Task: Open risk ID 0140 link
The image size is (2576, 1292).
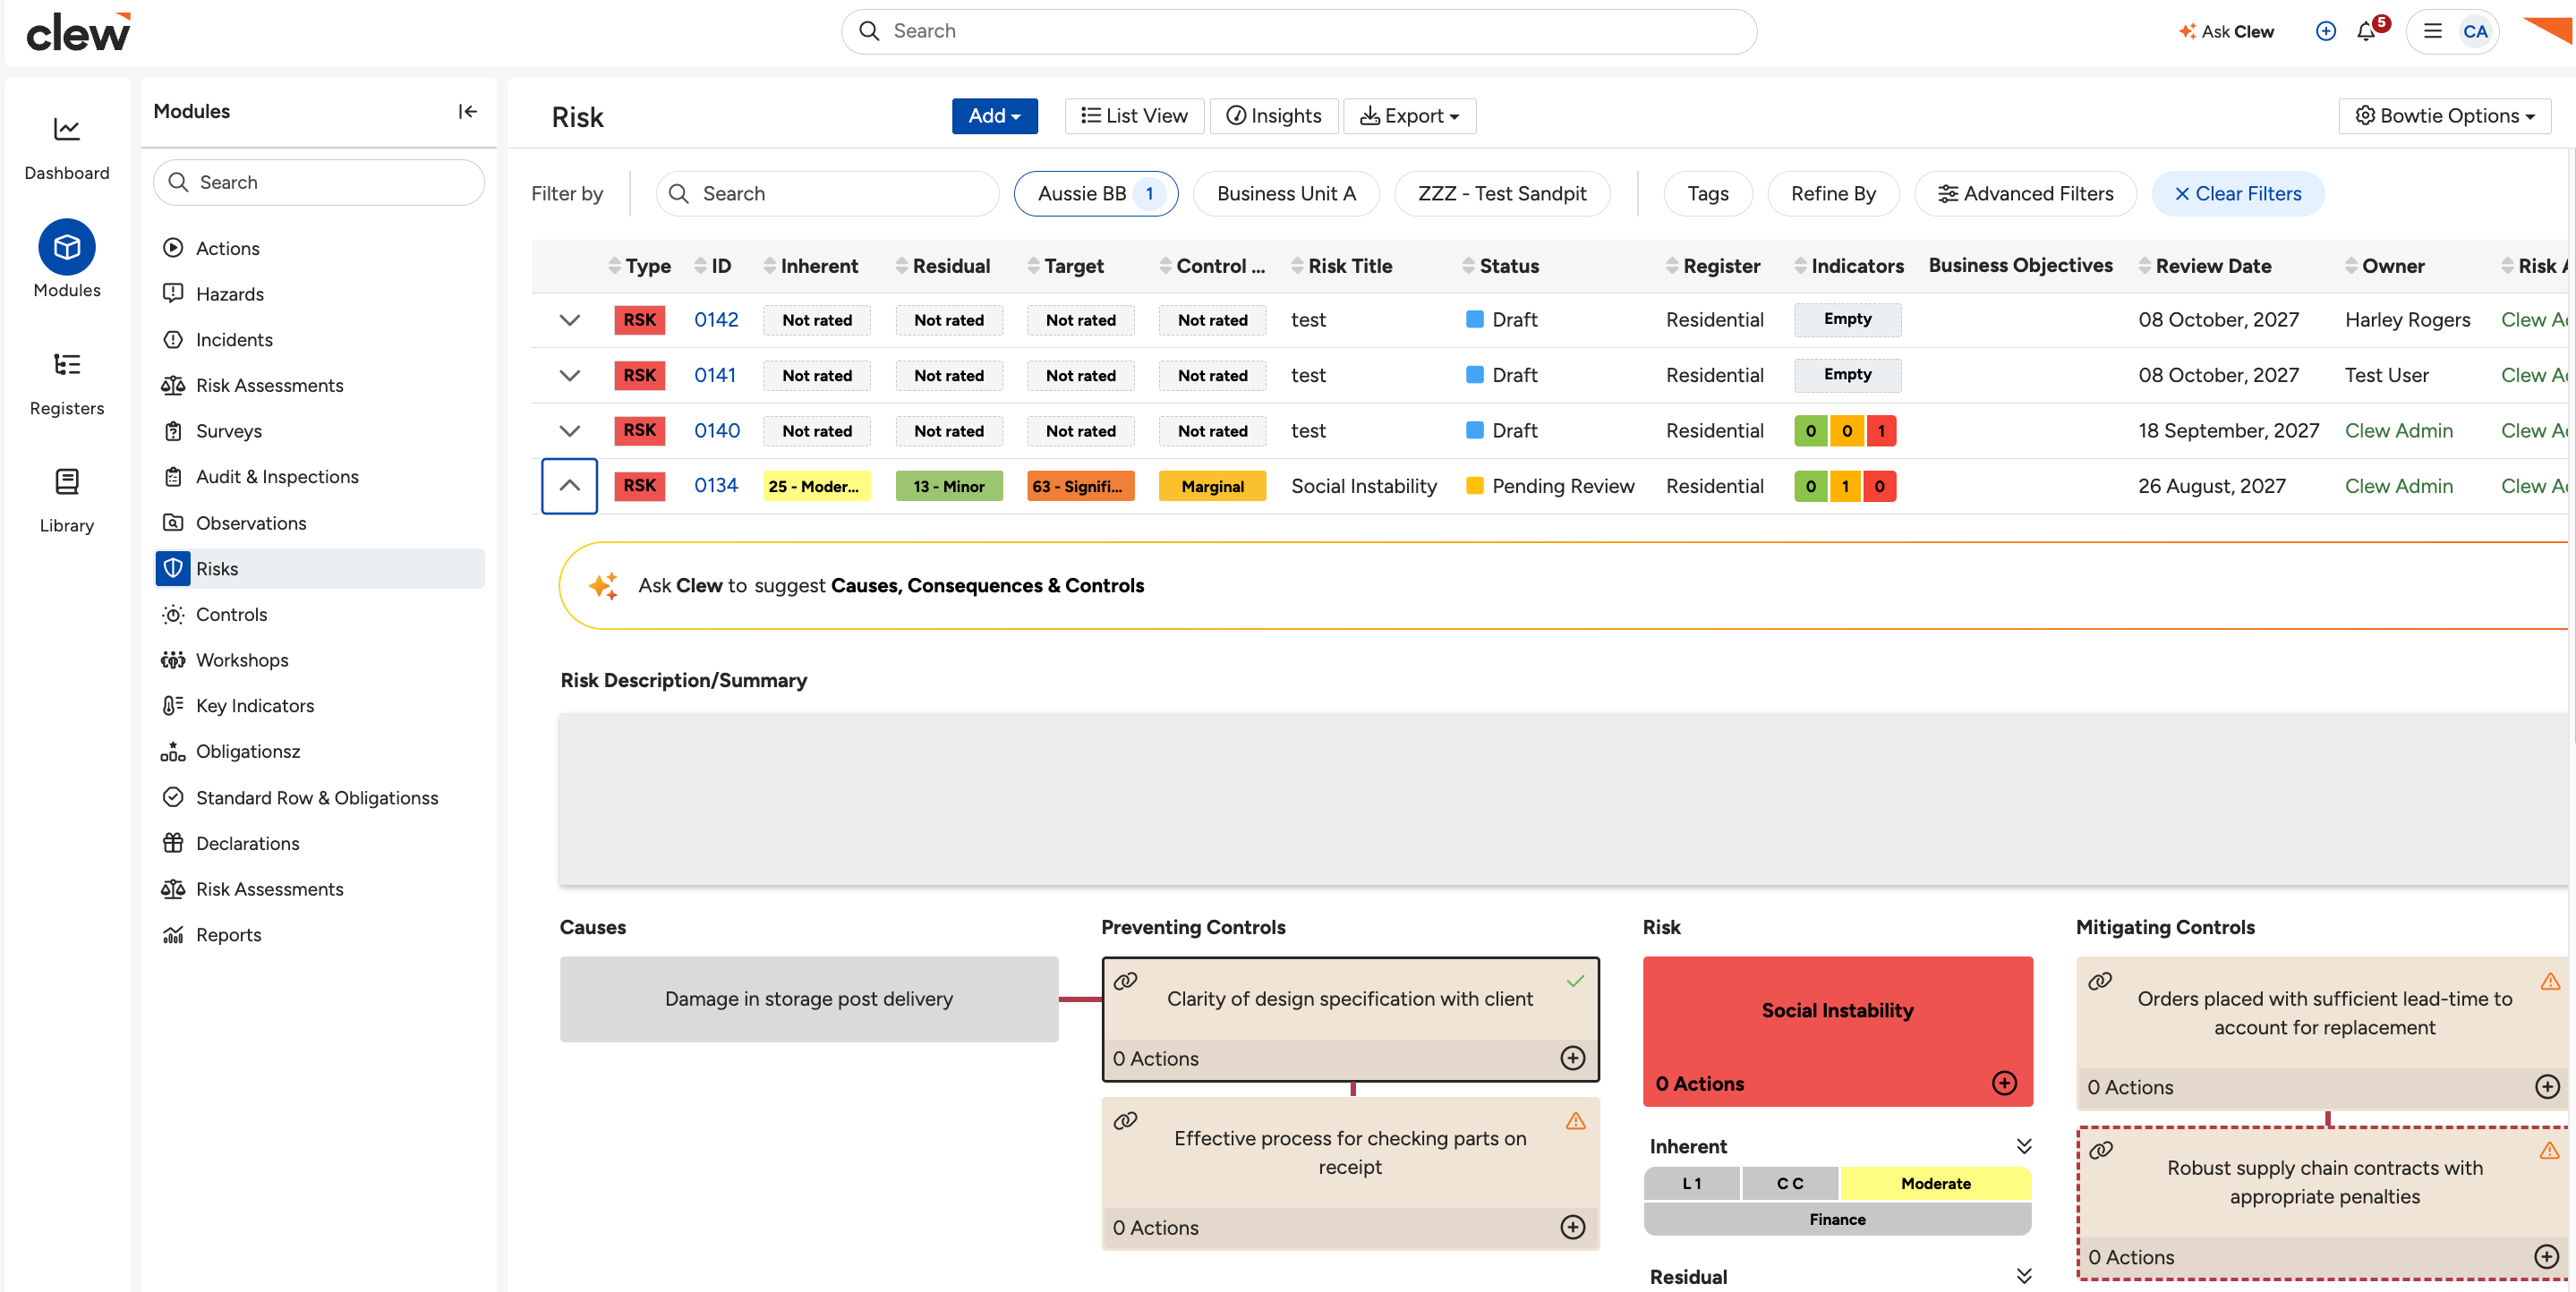Action: point(716,431)
